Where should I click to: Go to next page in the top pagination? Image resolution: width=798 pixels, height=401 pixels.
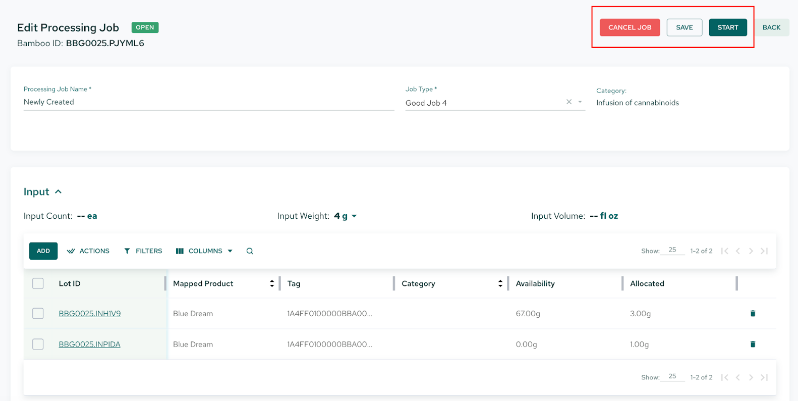[x=751, y=251]
